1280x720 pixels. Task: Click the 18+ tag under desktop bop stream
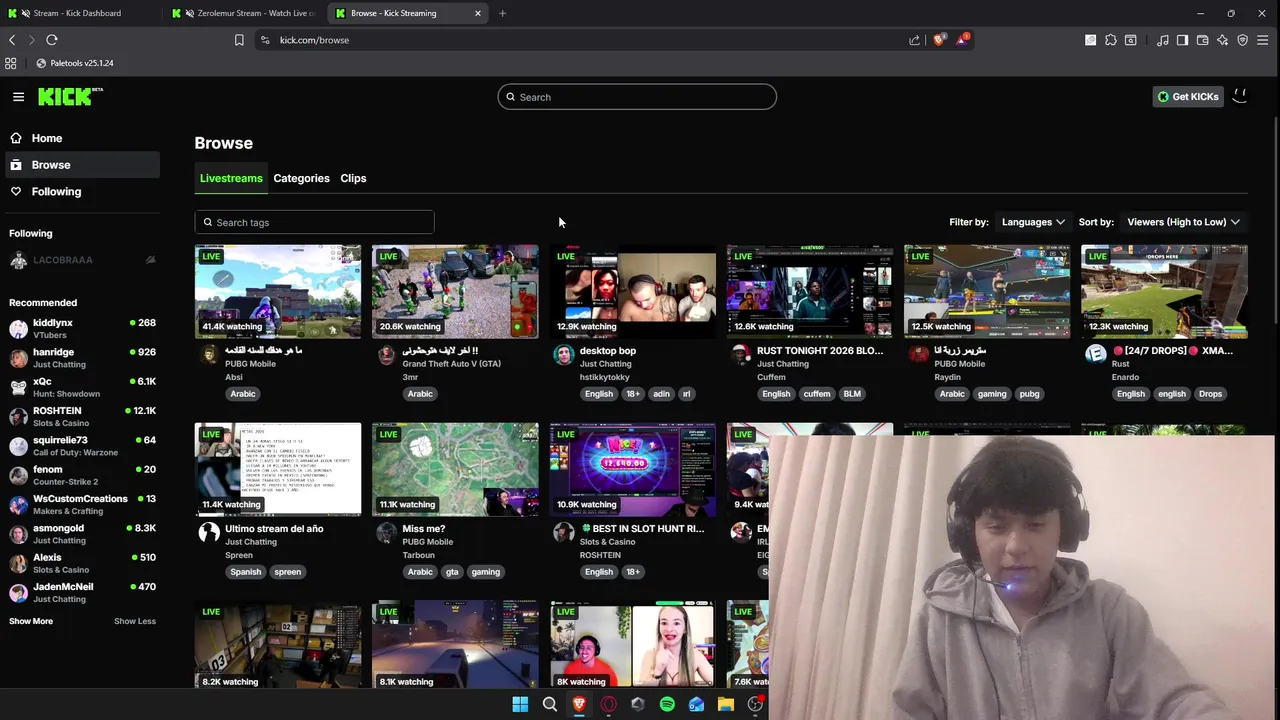click(633, 394)
